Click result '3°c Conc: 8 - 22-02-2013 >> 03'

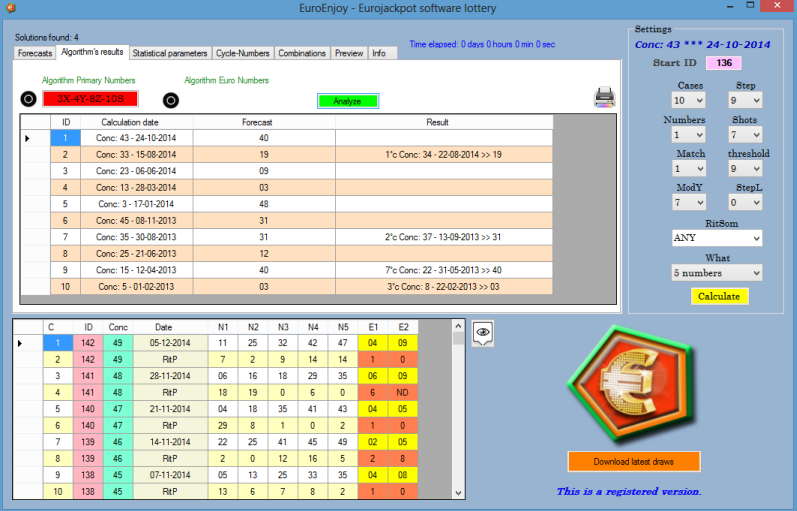tap(444, 287)
